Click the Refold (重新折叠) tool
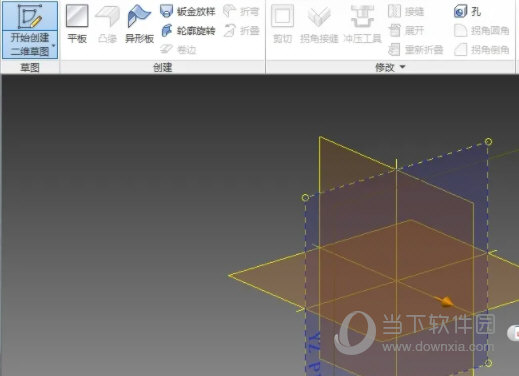This screenshot has width=519, height=376. [x=416, y=50]
